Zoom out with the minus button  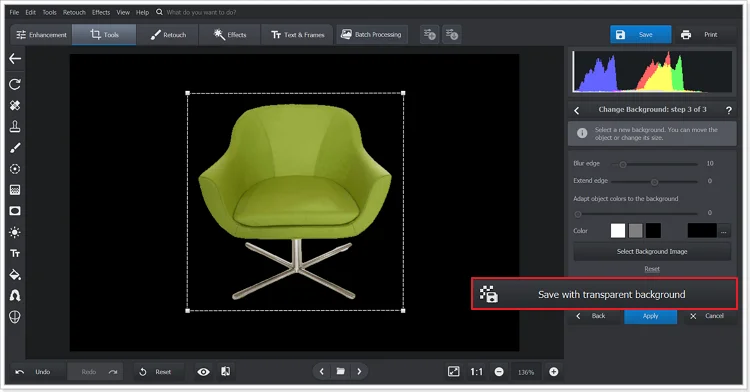499,371
